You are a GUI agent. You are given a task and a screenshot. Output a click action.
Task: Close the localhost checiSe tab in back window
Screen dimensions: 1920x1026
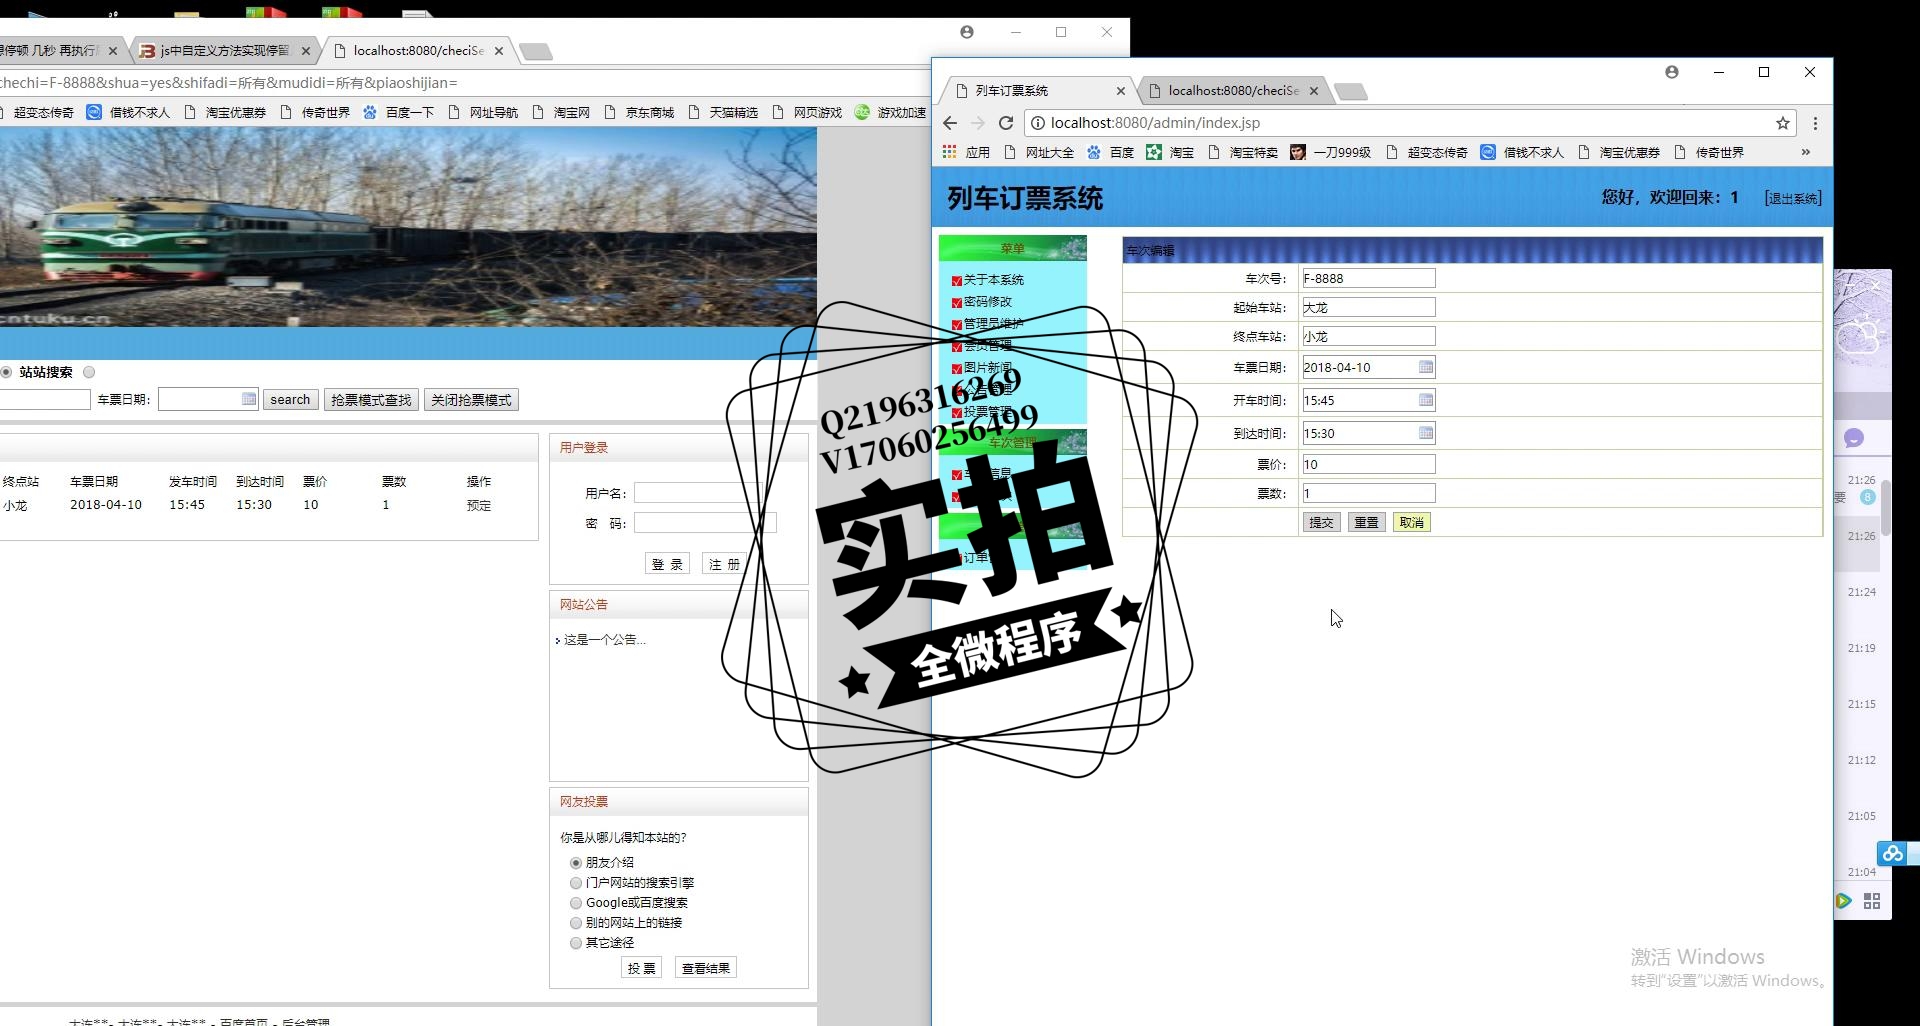point(498,51)
